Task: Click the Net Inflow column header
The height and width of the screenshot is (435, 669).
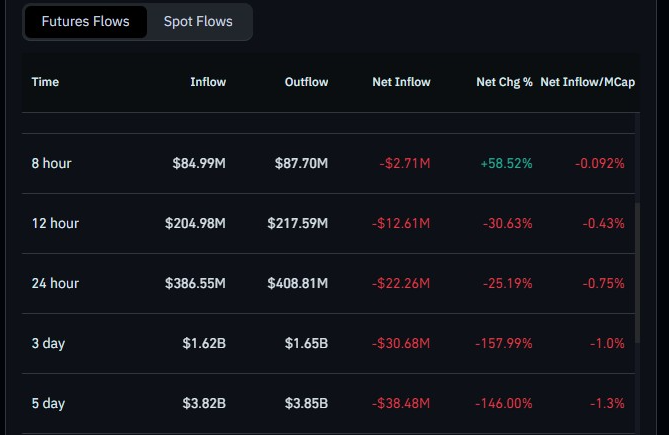Action: pyautogui.click(x=401, y=82)
